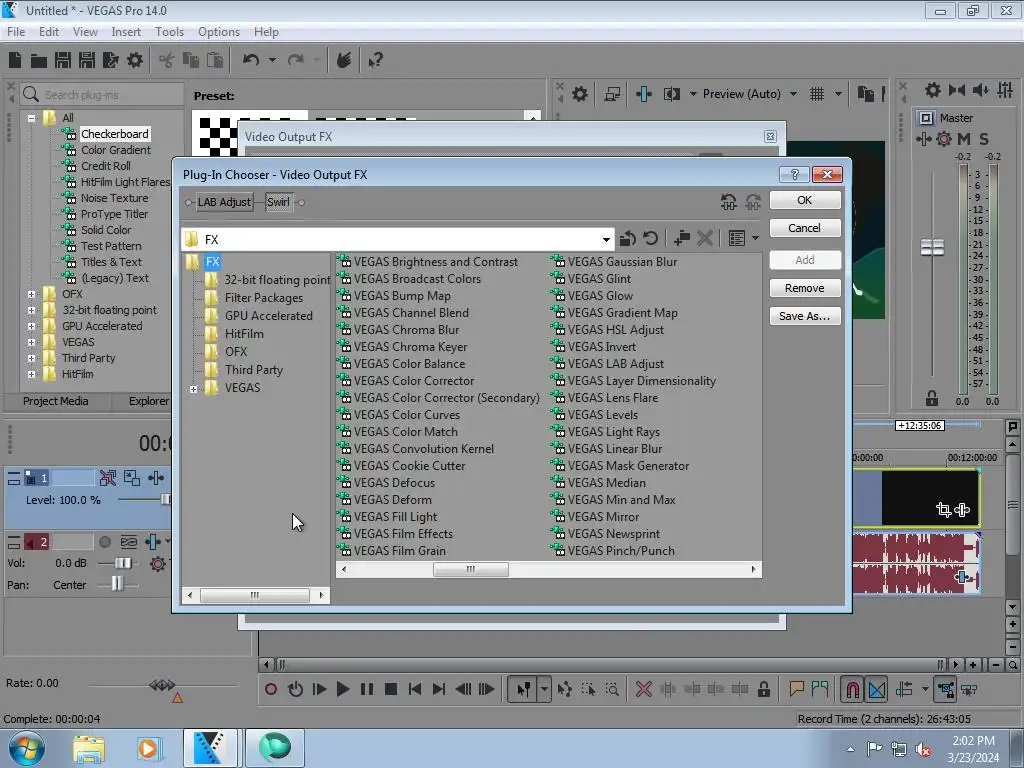The width and height of the screenshot is (1024, 768).
Task: Click Preview on External Monitor icon
Action: tap(612, 94)
